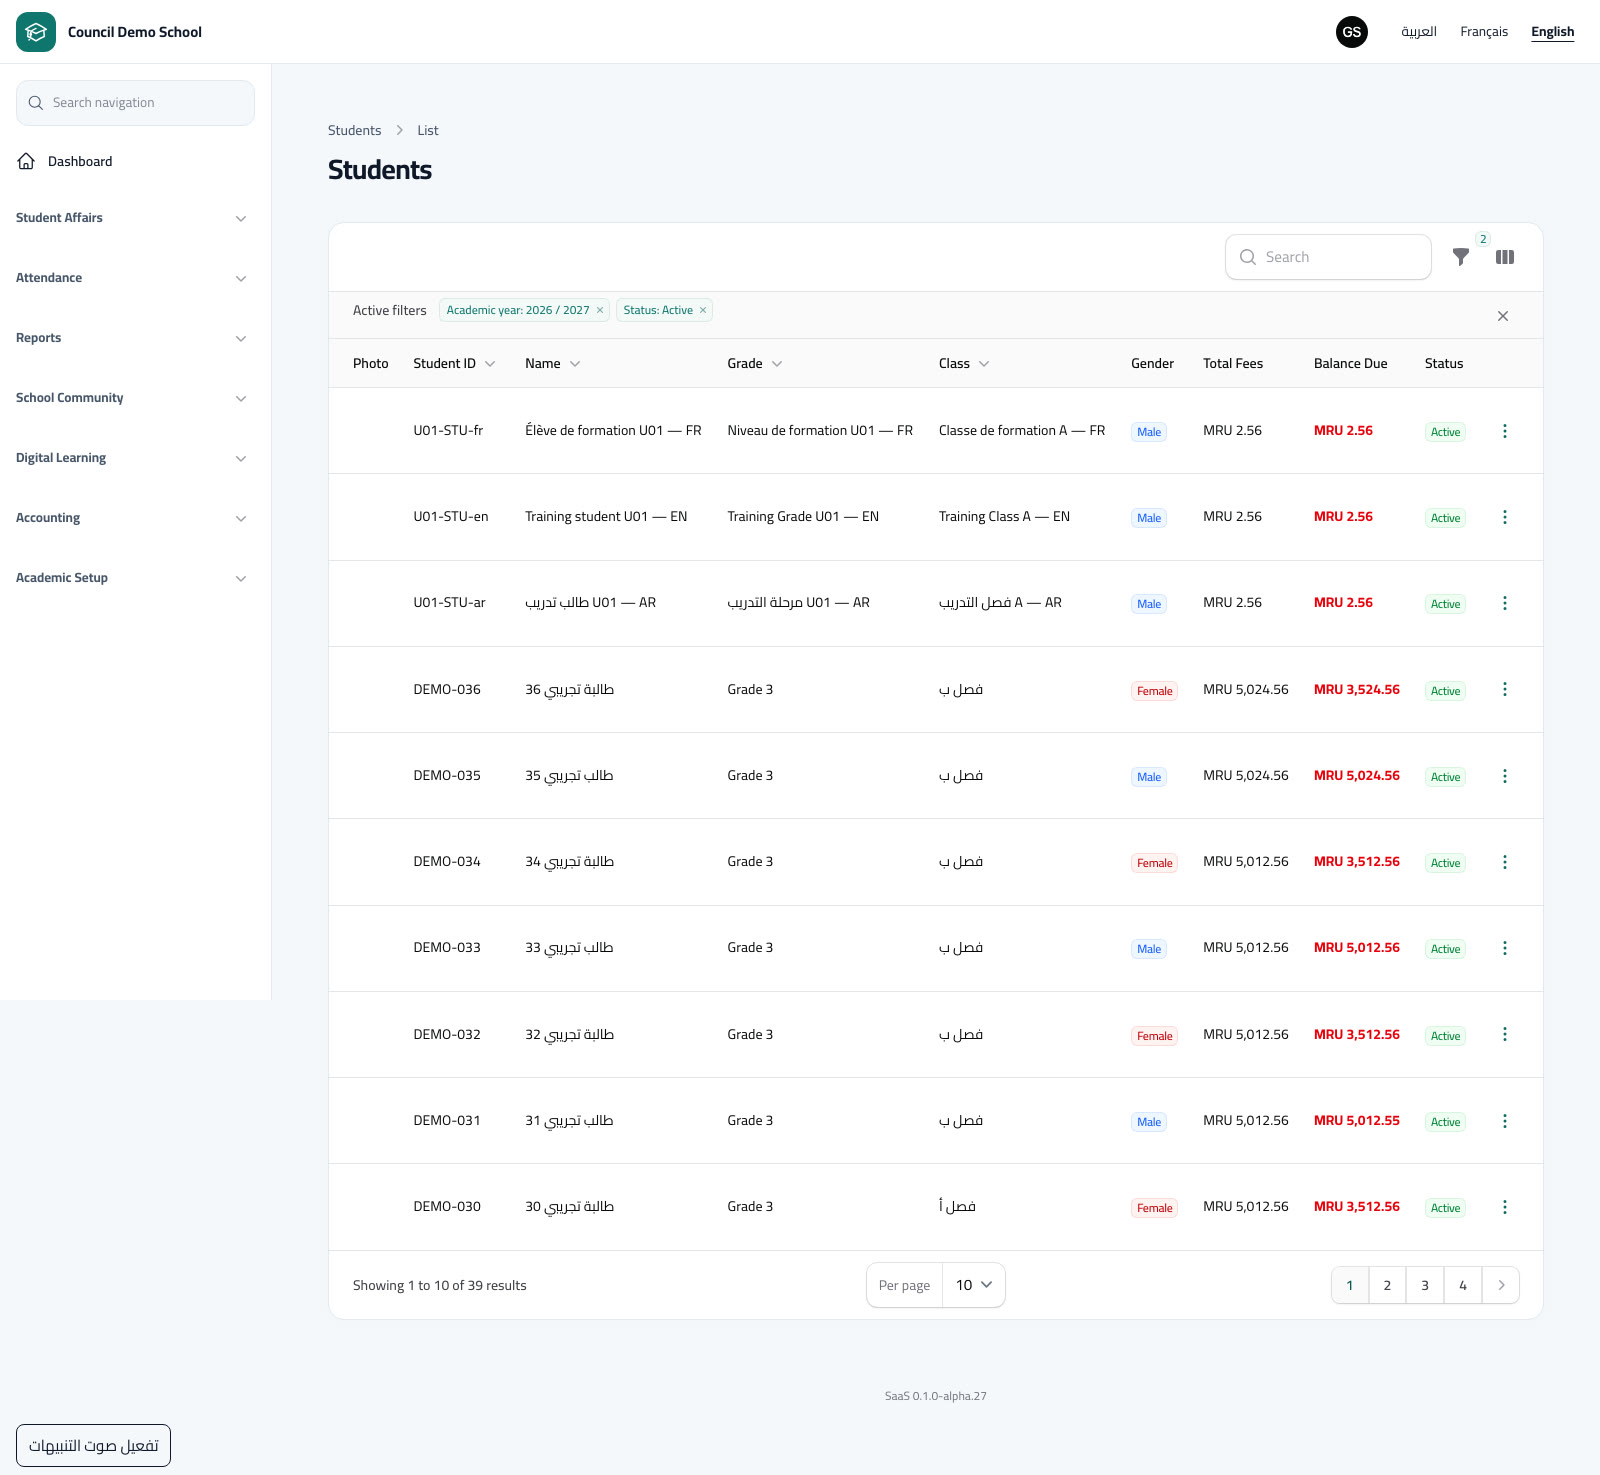The height and width of the screenshot is (1475, 1600).
Task: Click the Students breadcrumb link
Action: point(354,130)
